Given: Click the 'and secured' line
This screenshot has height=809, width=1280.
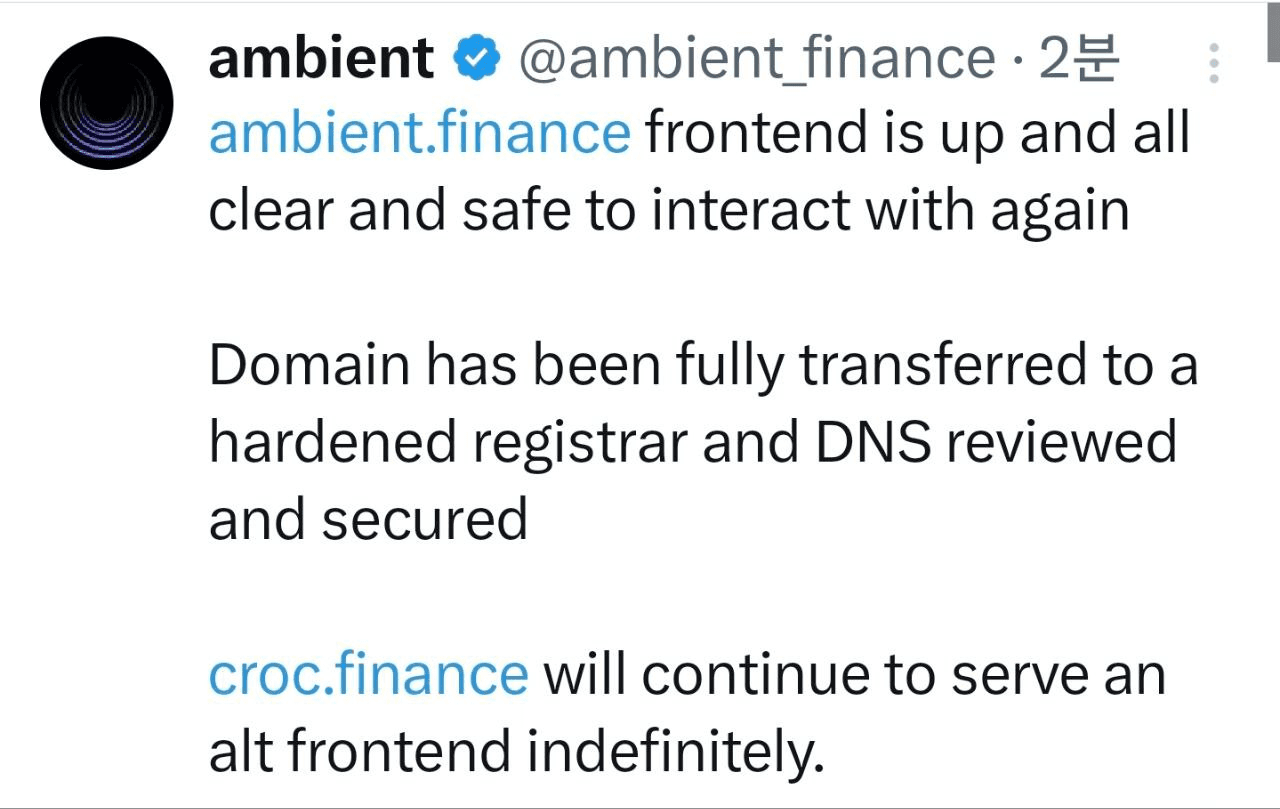Looking at the screenshot, I should coord(368,520).
